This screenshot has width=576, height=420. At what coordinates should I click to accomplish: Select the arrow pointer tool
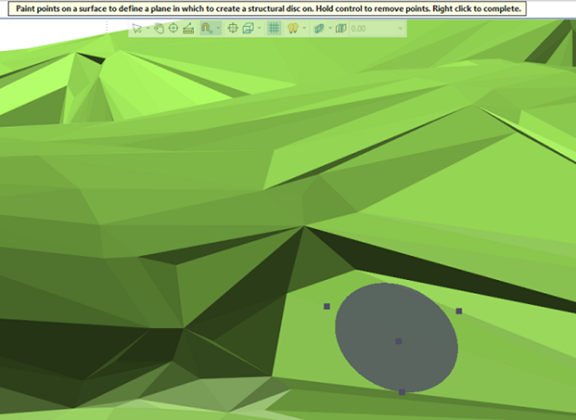(x=137, y=28)
